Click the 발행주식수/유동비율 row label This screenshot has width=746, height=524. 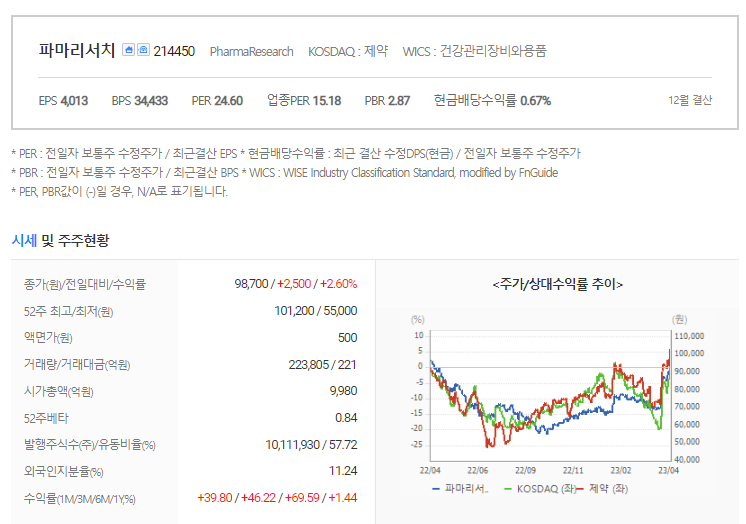coord(90,445)
